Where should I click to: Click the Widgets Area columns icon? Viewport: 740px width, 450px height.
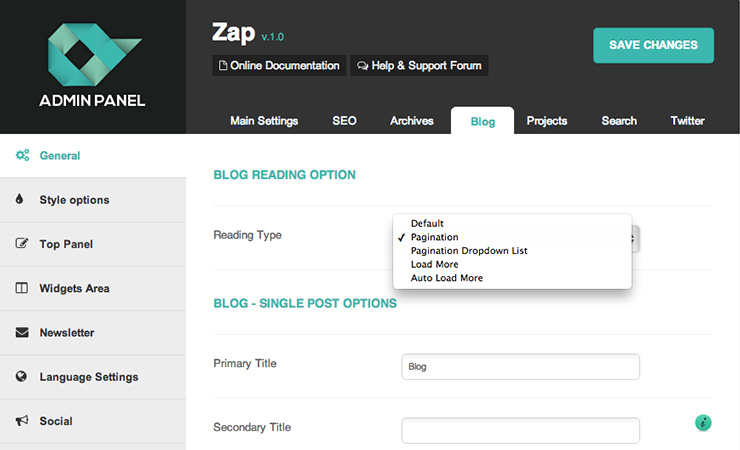pyautogui.click(x=22, y=288)
